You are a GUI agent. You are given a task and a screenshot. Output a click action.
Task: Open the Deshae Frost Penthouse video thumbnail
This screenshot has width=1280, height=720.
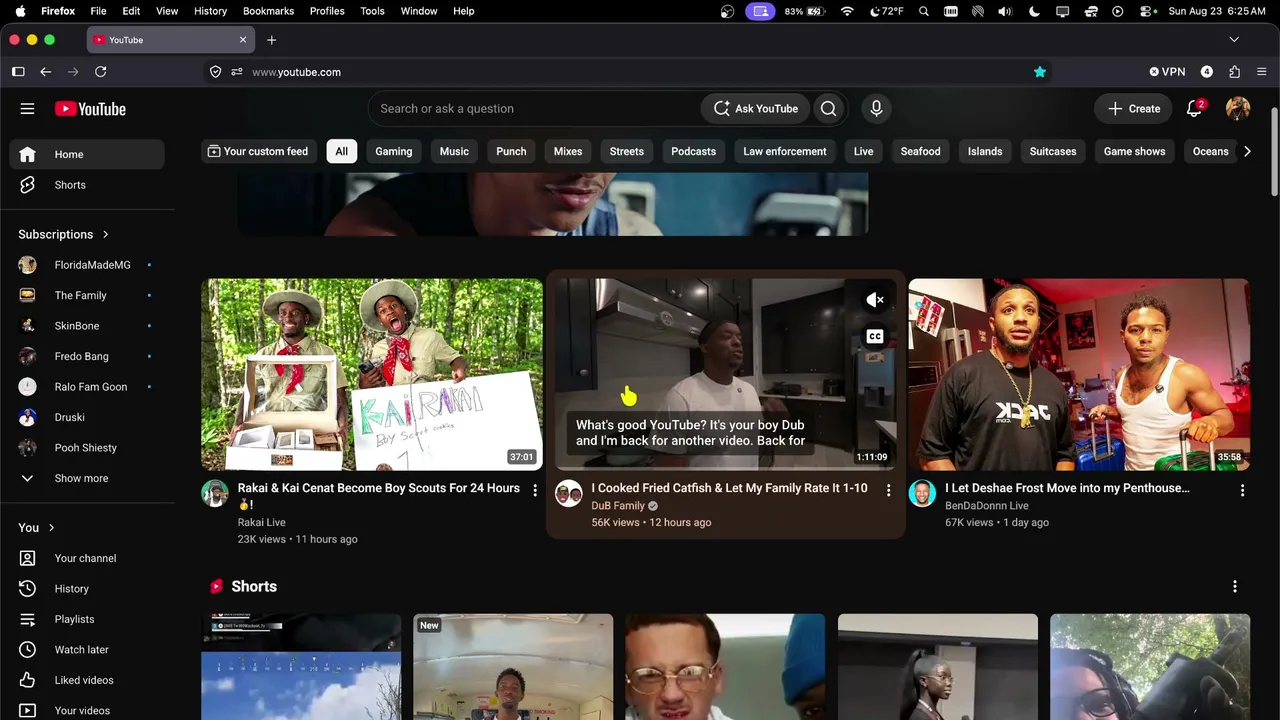click(1079, 374)
